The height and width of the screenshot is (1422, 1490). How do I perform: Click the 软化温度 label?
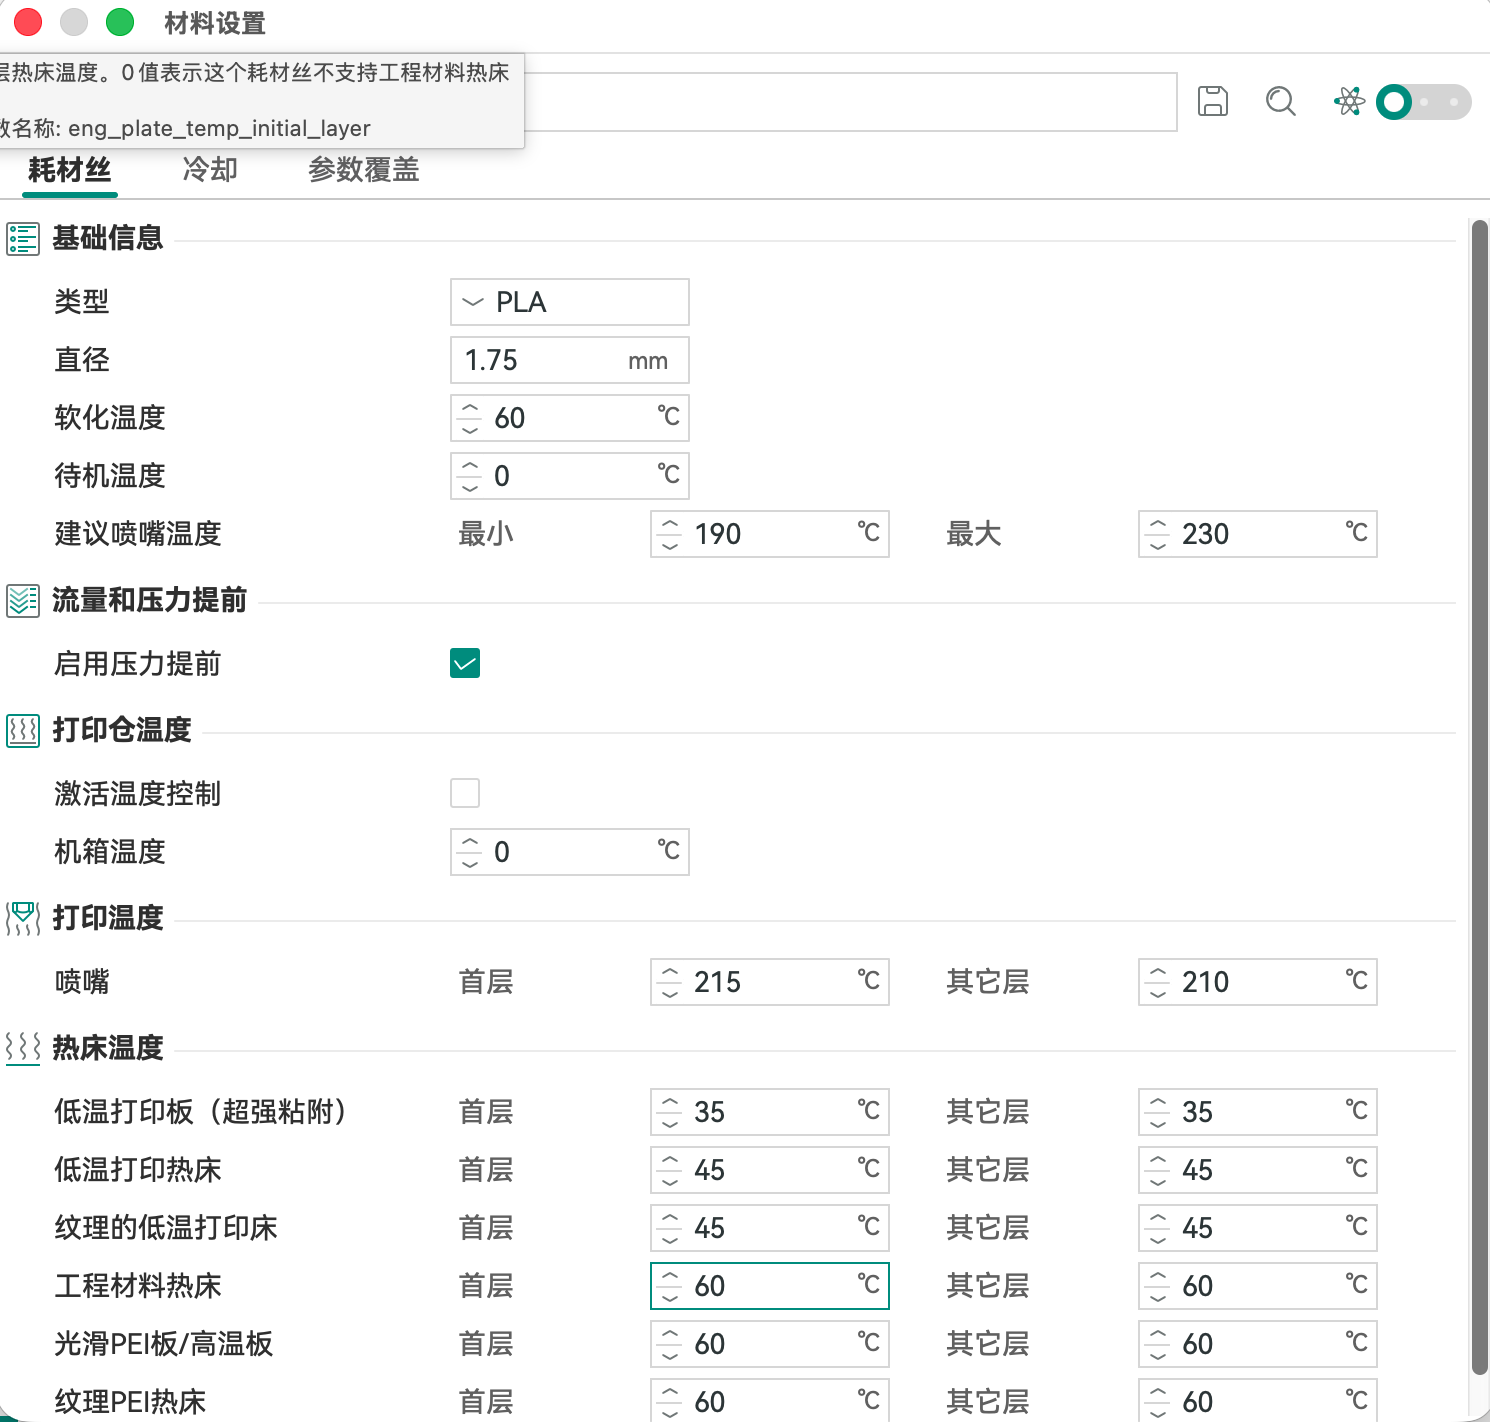coord(110,418)
